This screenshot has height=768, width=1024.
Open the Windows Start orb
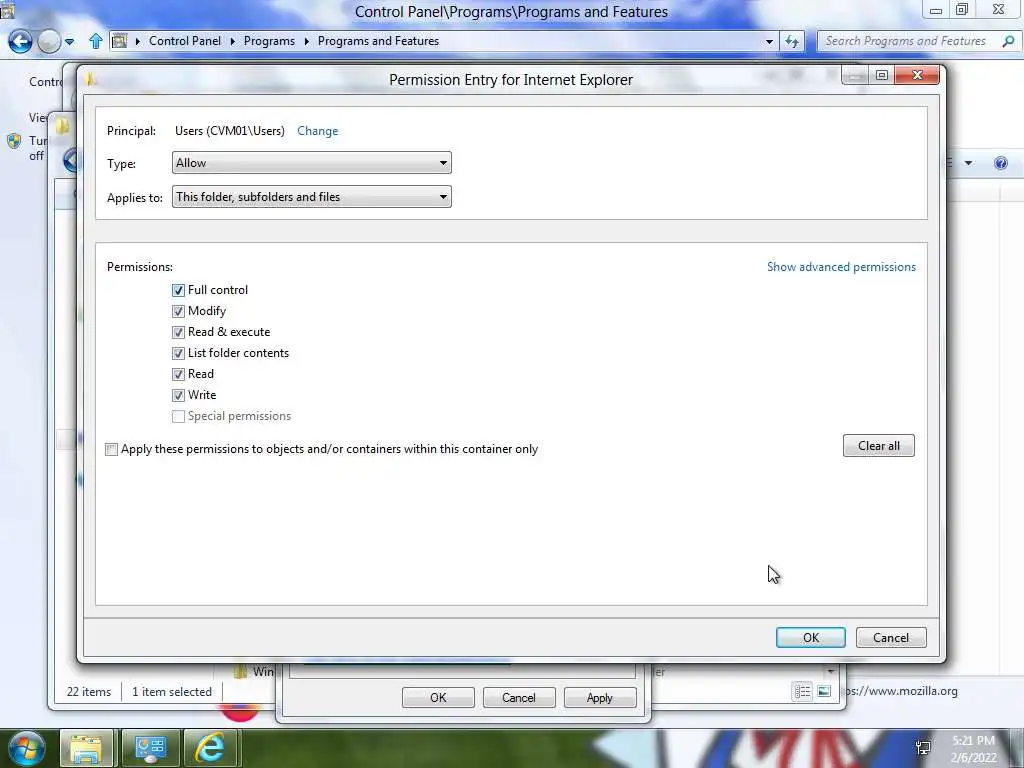[25, 749]
